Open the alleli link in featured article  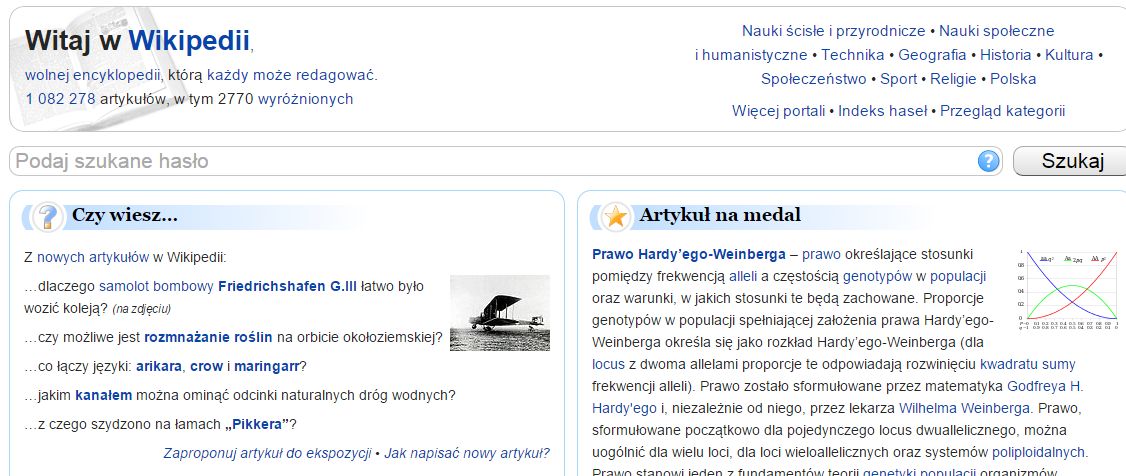[743, 276]
